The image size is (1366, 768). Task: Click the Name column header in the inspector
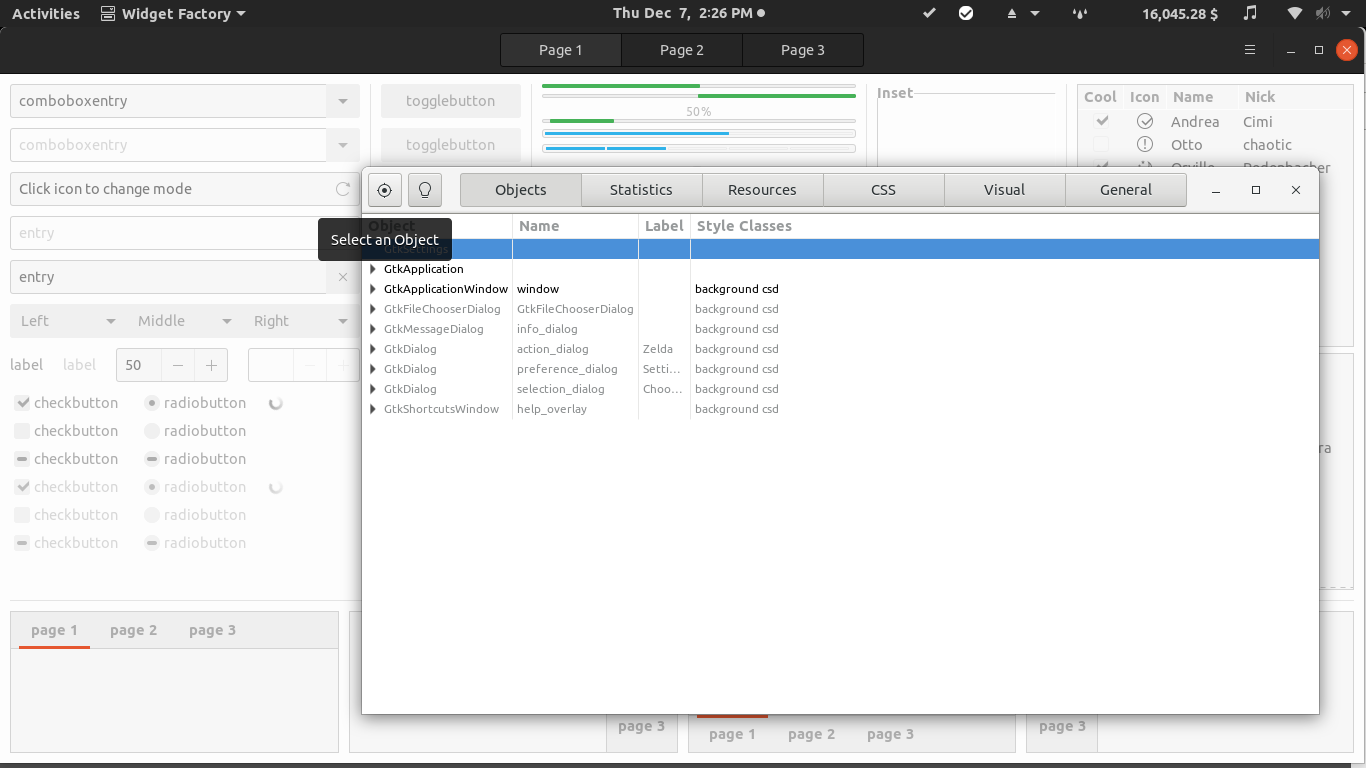576,226
